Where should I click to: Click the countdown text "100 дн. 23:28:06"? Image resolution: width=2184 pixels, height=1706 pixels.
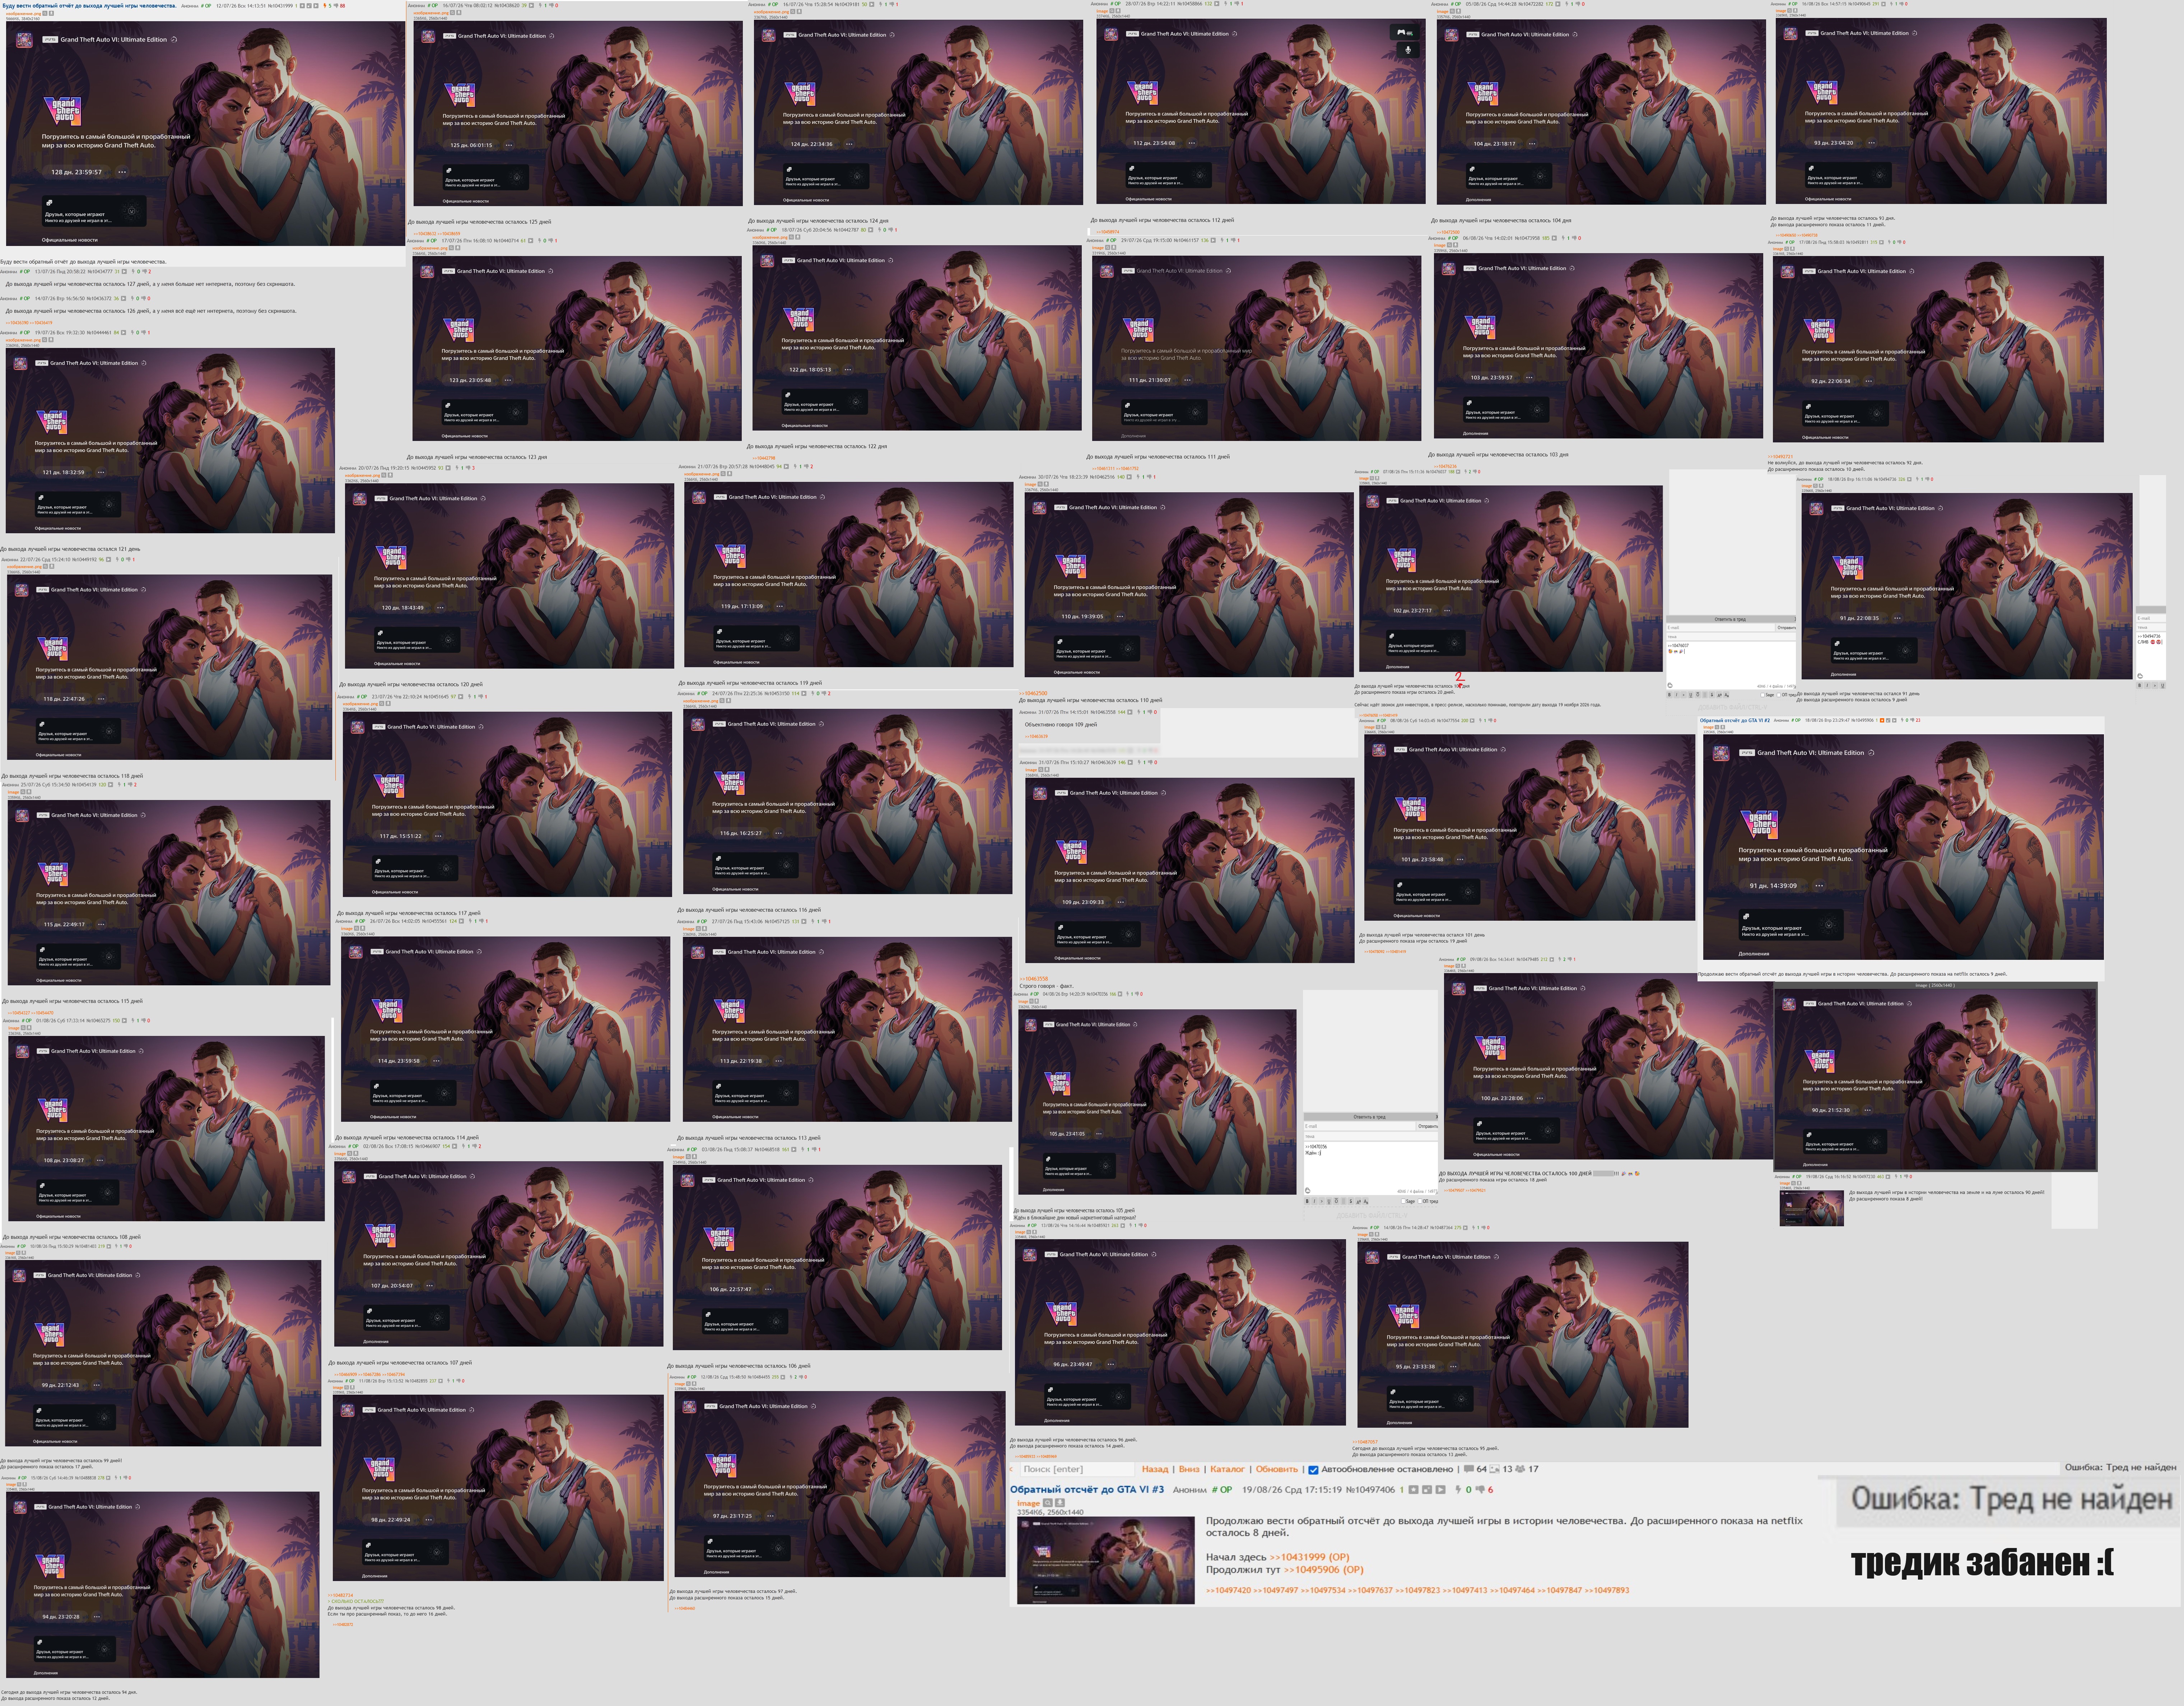[1502, 1098]
